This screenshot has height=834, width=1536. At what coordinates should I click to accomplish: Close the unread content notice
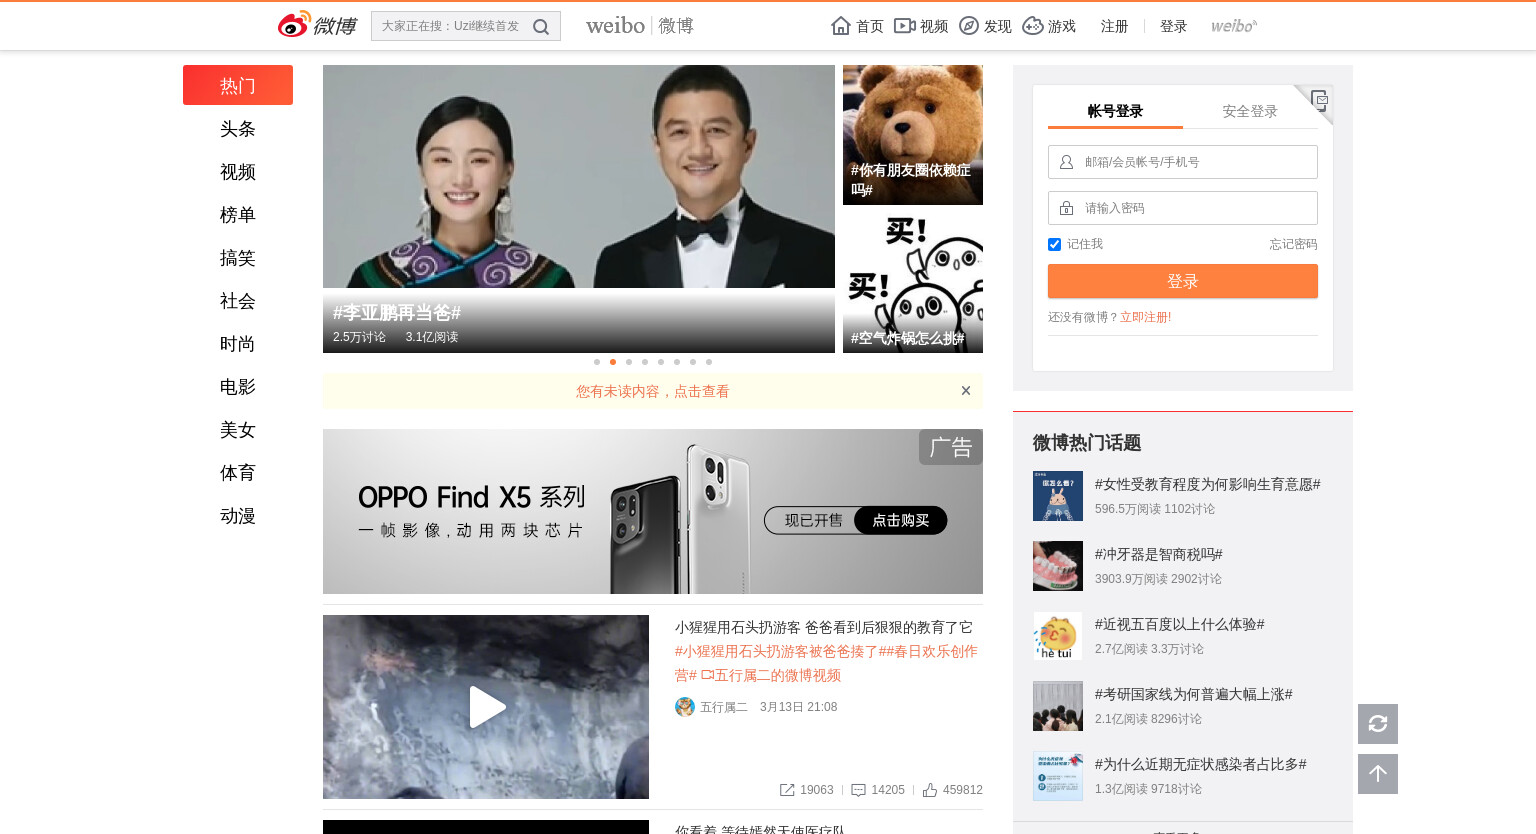(966, 391)
